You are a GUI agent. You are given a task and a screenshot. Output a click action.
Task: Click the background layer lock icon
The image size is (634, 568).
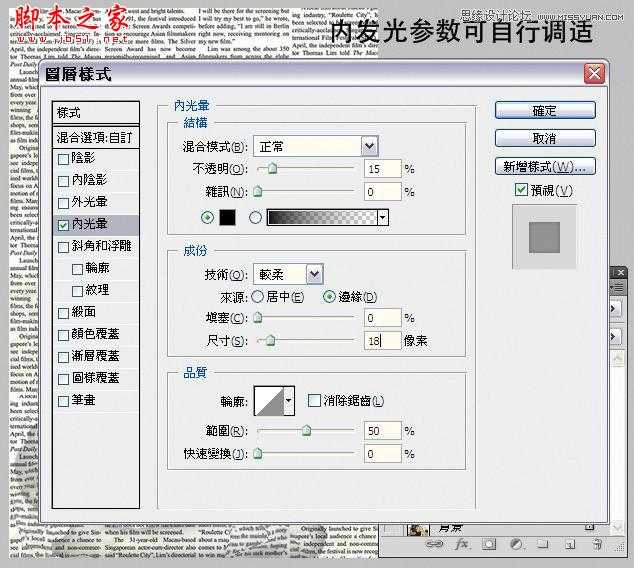(x=590, y=527)
